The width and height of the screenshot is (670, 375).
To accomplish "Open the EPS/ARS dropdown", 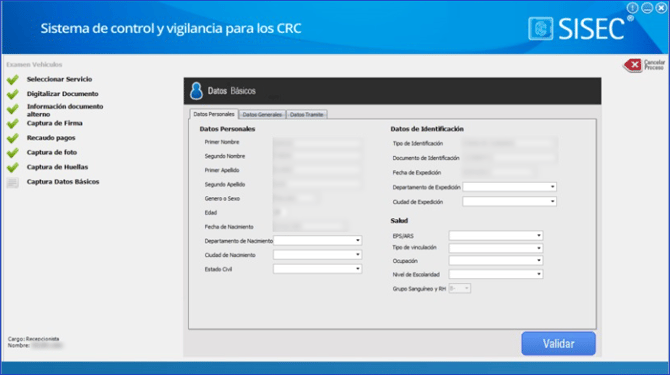I will 496,235.
